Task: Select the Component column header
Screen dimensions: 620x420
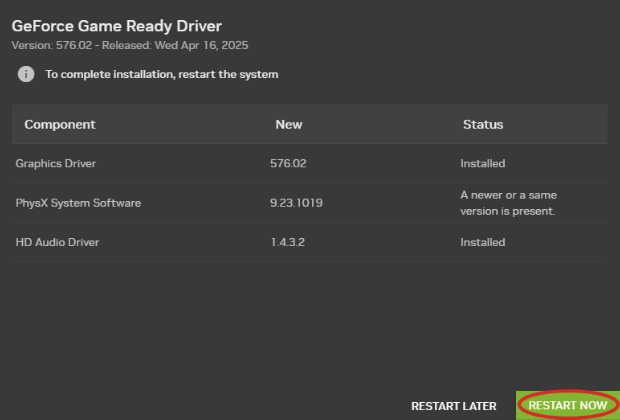Action: click(60, 125)
